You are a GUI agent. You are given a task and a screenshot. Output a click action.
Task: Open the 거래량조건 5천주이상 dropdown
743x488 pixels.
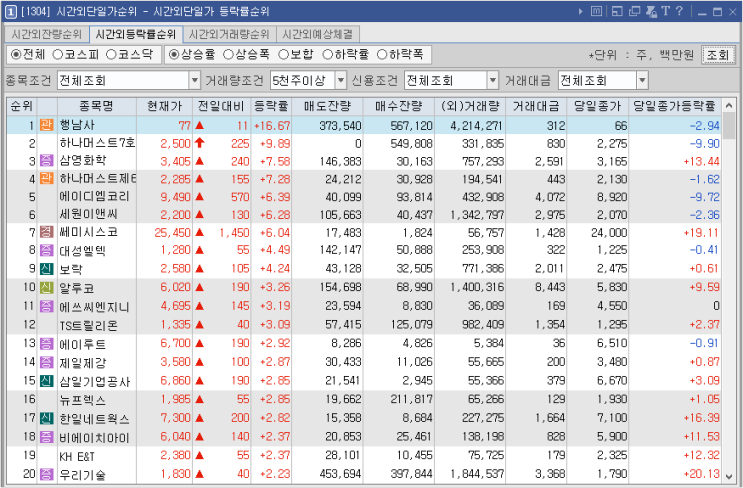tap(341, 81)
